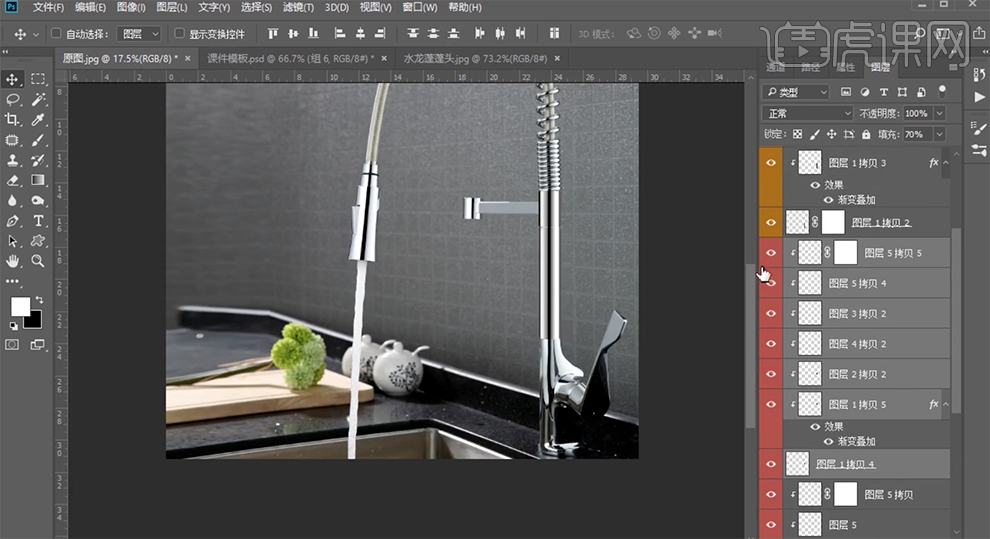Pick the Magic Wand tool
Image resolution: width=990 pixels, height=539 pixels.
[x=38, y=99]
